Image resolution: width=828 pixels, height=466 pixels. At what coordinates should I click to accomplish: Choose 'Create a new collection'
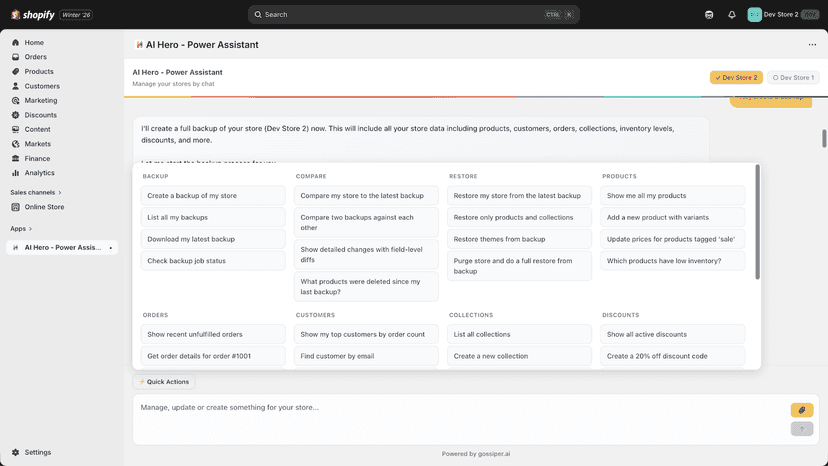click(519, 356)
